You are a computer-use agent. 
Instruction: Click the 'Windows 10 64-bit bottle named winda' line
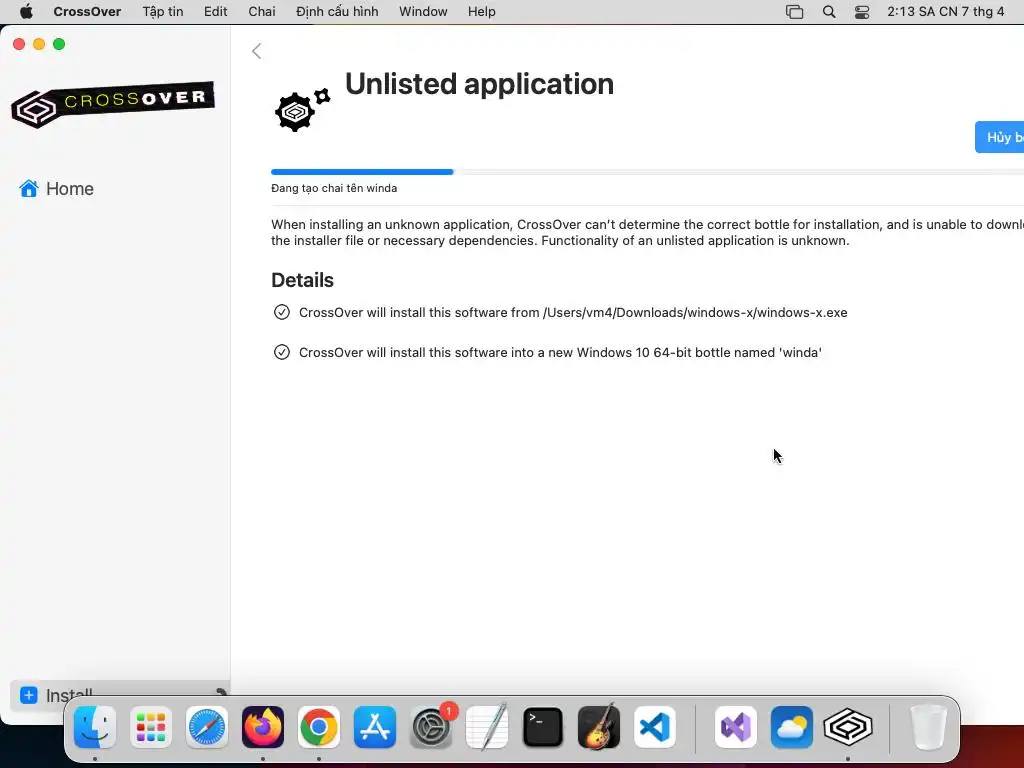[560, 352]
